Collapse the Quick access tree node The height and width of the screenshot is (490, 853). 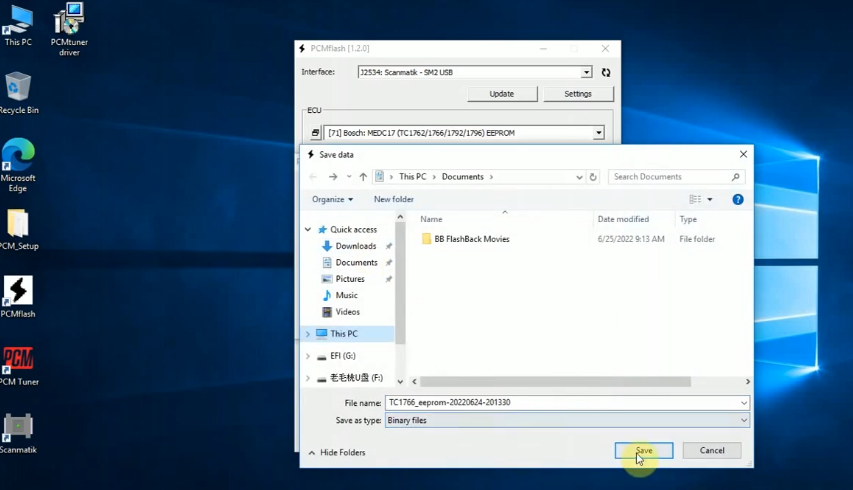(308, 230)
